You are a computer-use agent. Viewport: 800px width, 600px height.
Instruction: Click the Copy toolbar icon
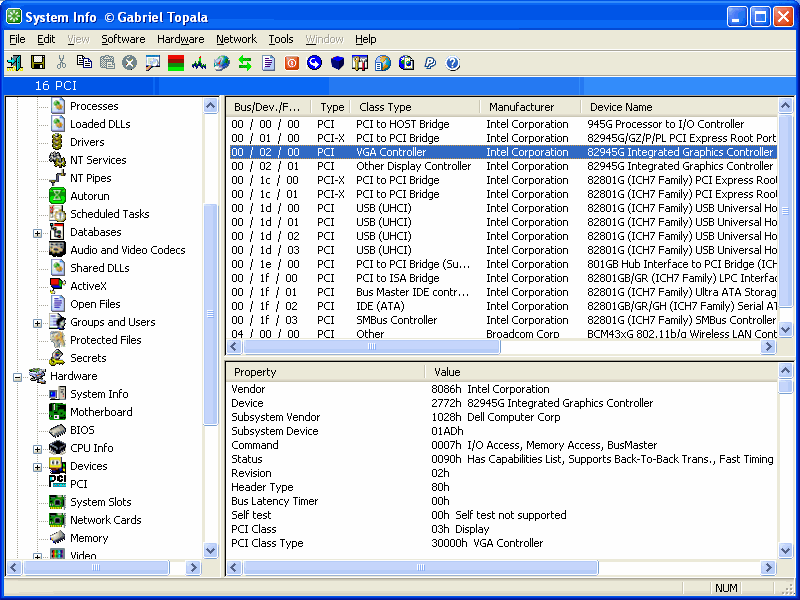[x=84, y=63]
